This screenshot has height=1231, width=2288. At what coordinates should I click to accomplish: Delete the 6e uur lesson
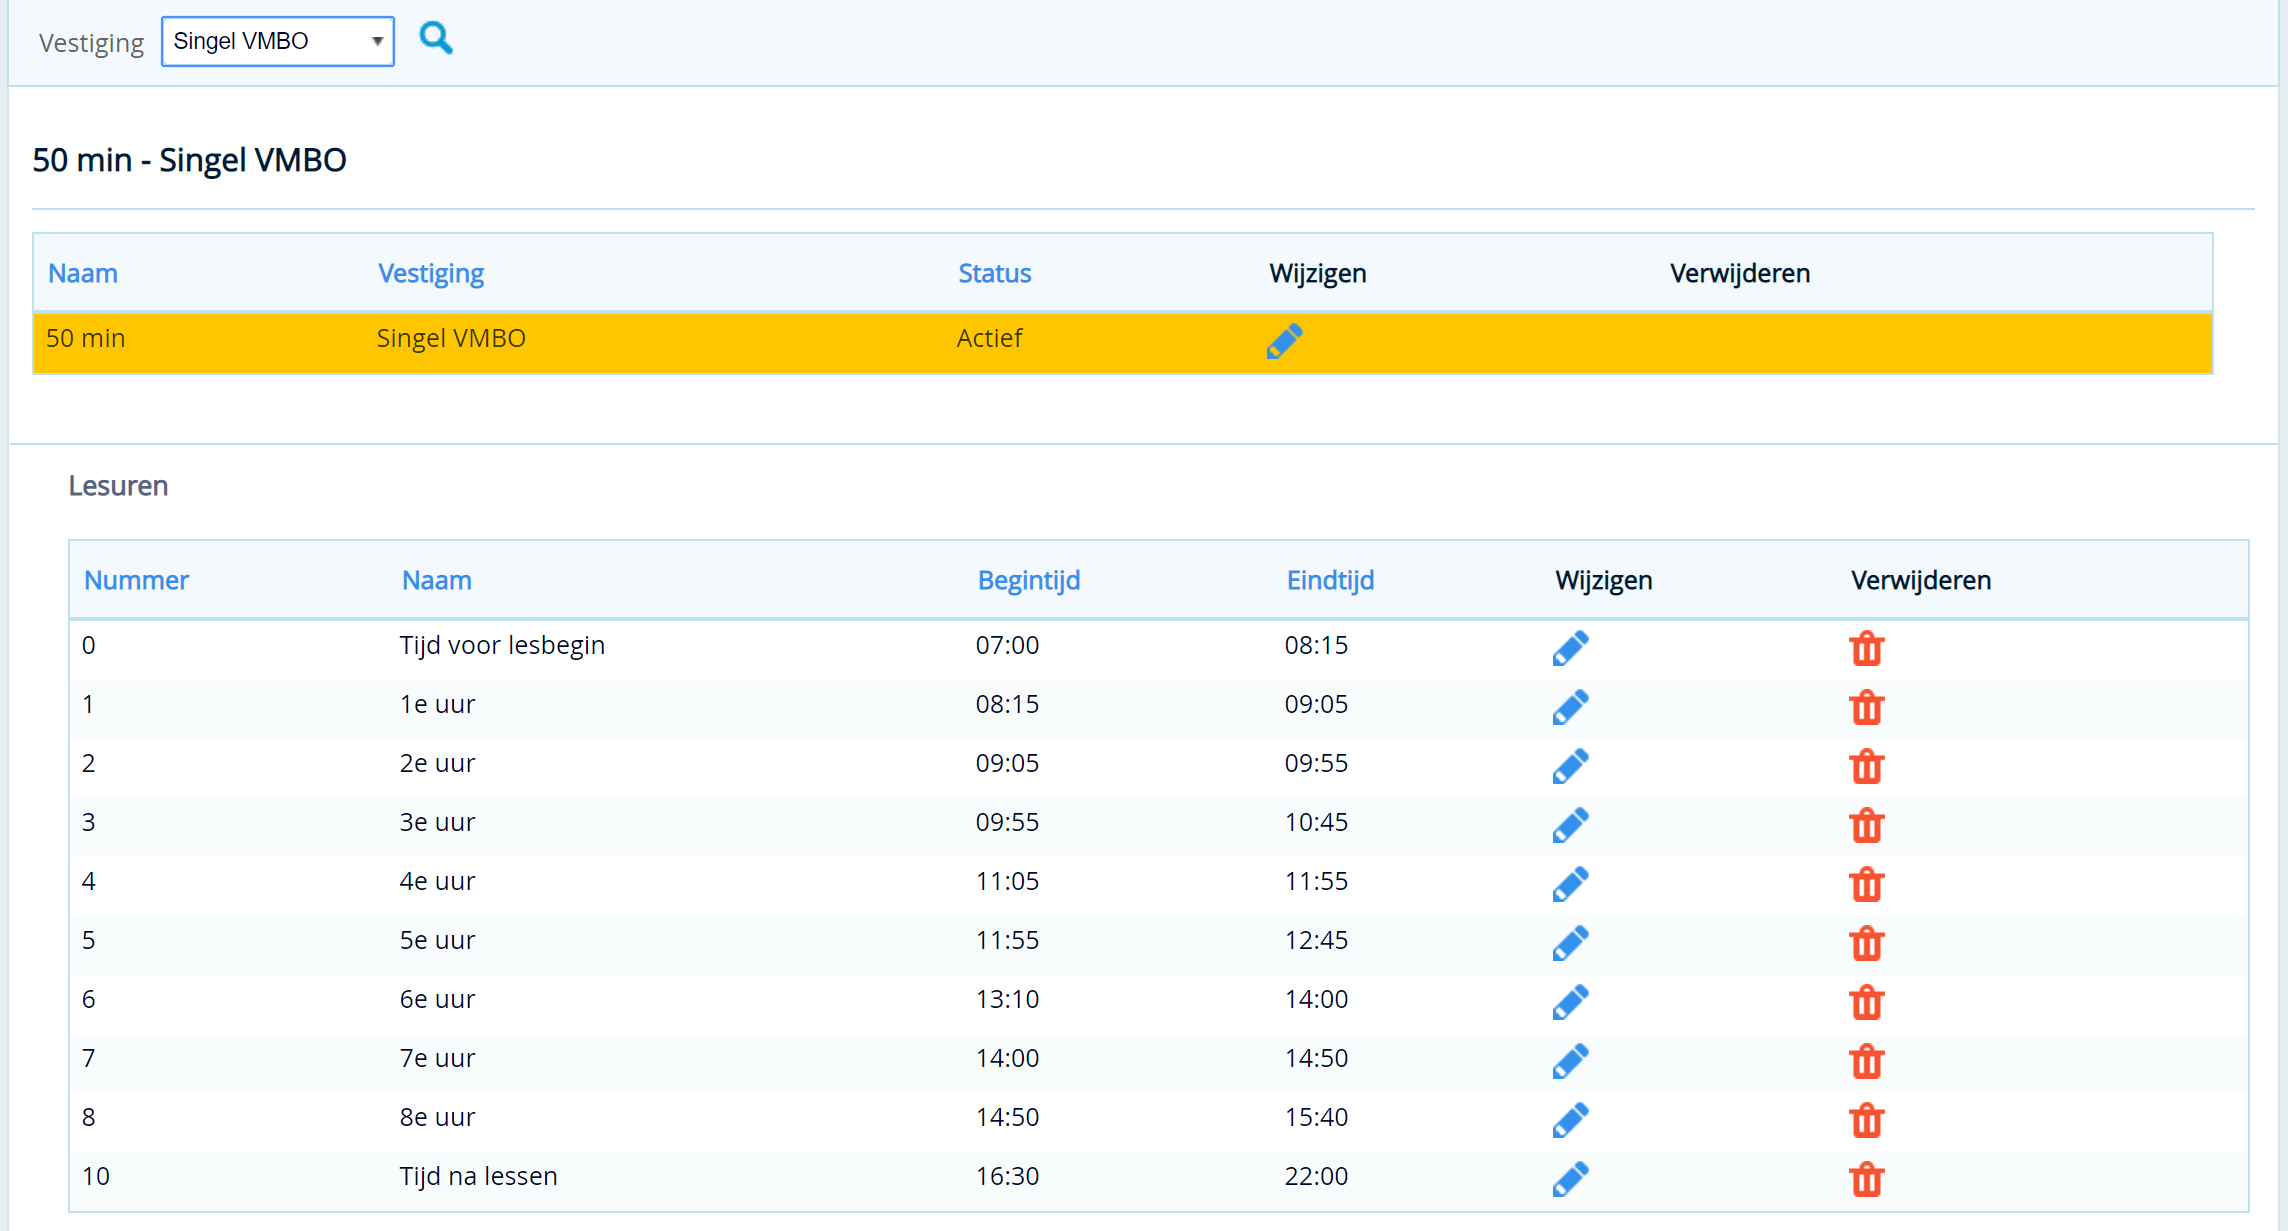point(1866,1003)
